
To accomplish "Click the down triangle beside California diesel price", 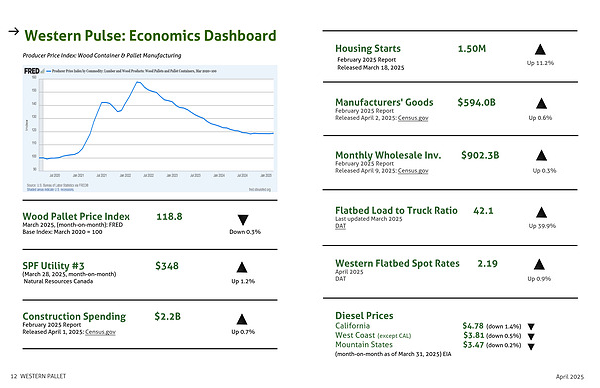I will coord(531,327).
